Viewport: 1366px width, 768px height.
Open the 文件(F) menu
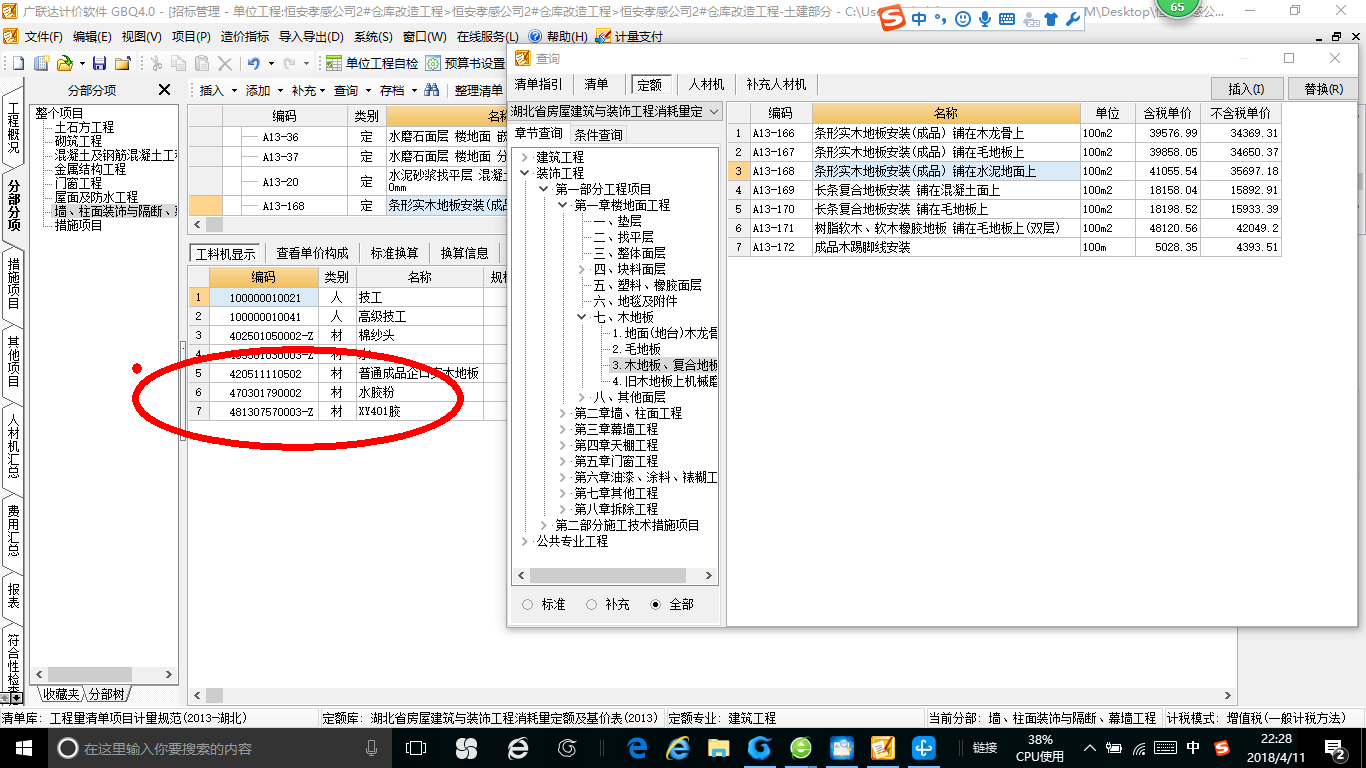(x=44, y=36)
